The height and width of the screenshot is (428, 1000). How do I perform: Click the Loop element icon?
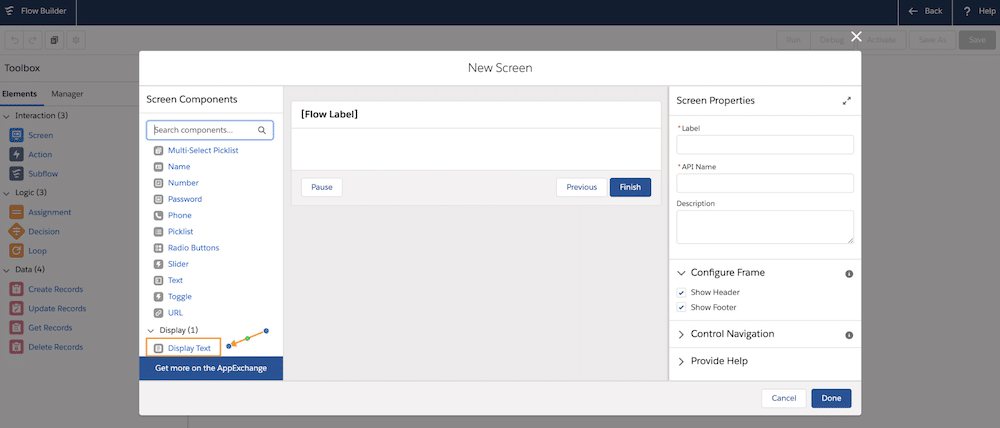[17, 251]
